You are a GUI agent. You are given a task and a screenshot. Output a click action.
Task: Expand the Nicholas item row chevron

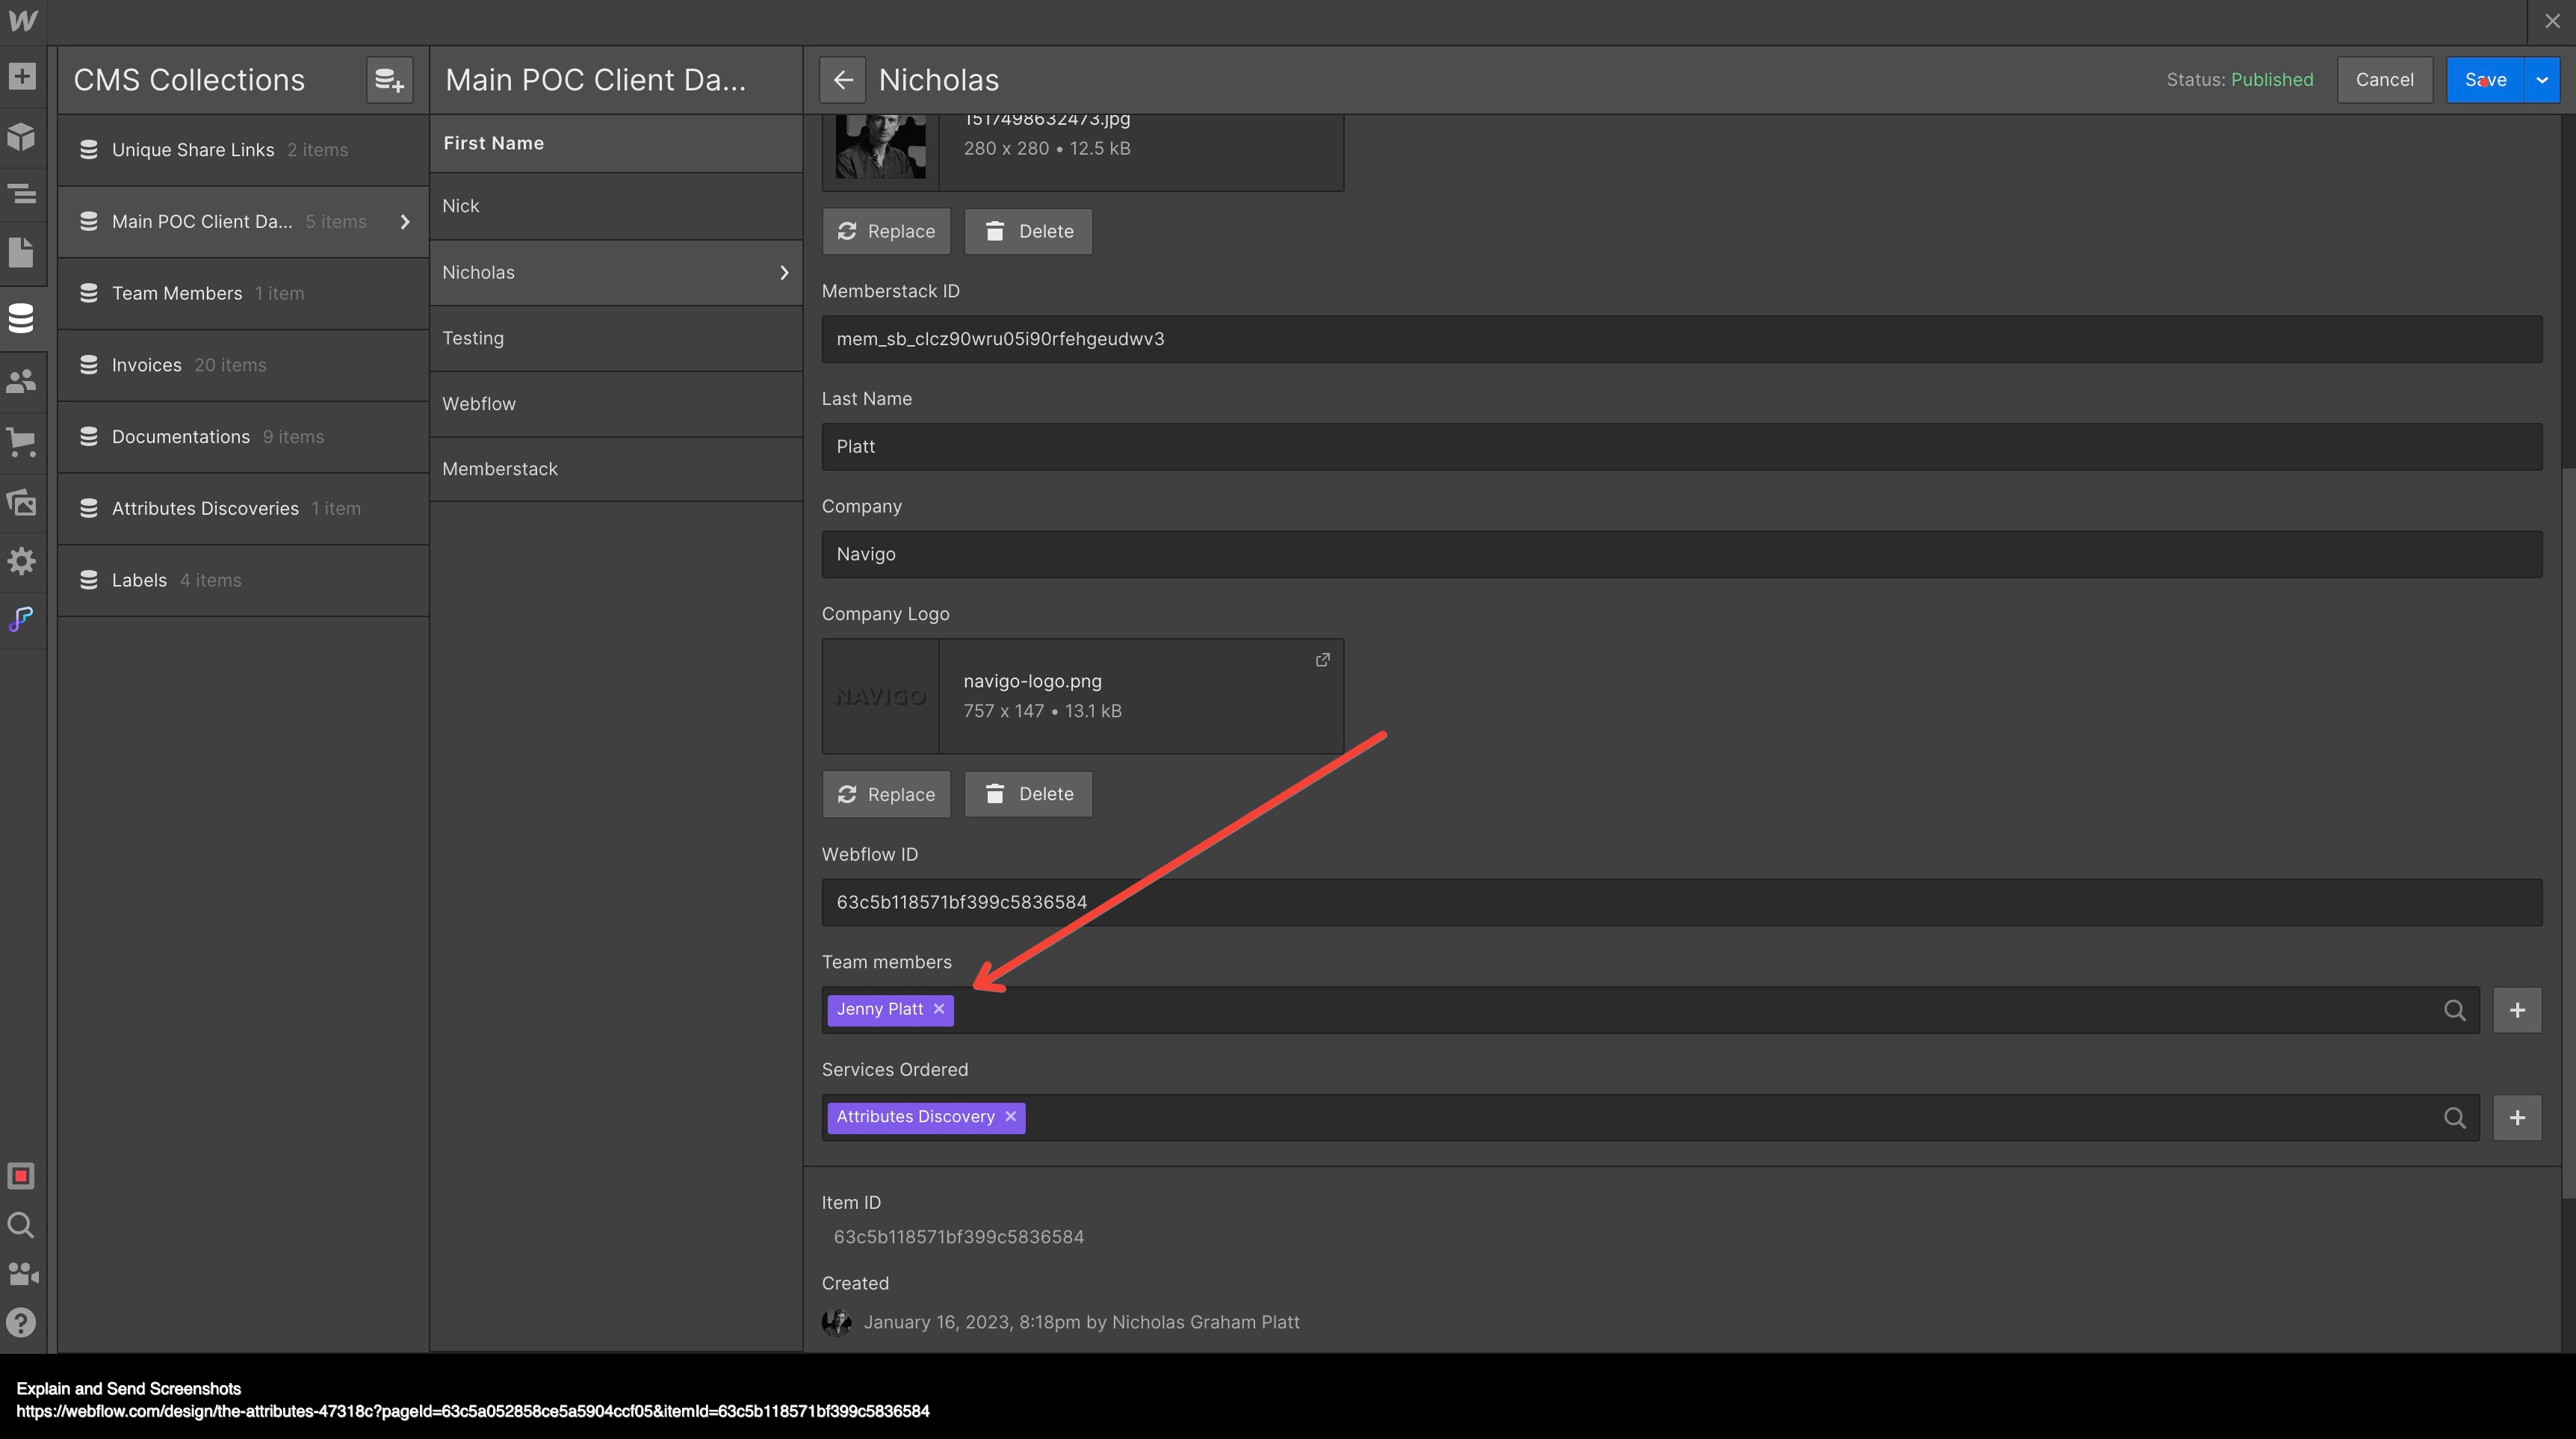[783, 272]
